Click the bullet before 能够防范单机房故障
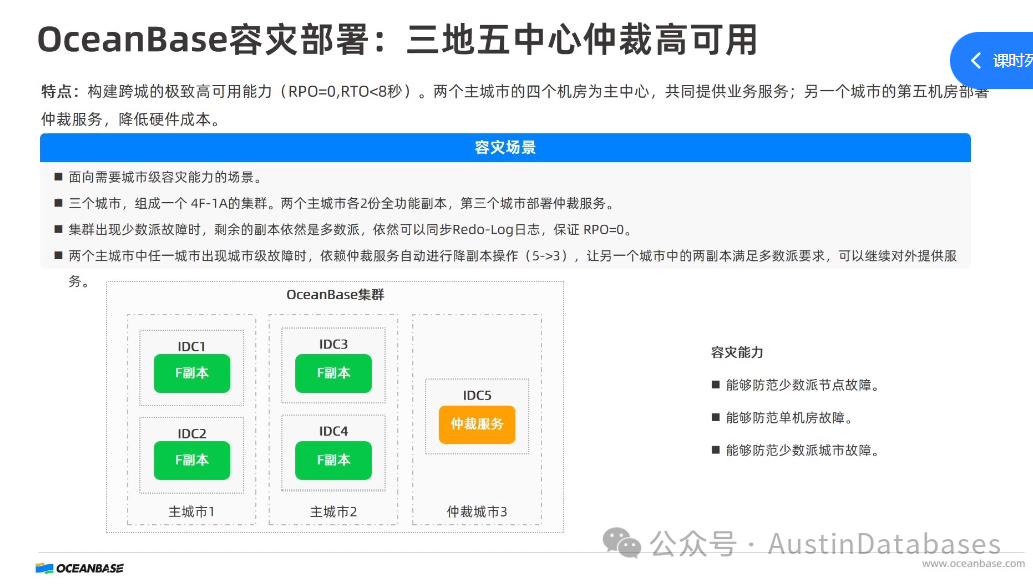 point(715,417)
